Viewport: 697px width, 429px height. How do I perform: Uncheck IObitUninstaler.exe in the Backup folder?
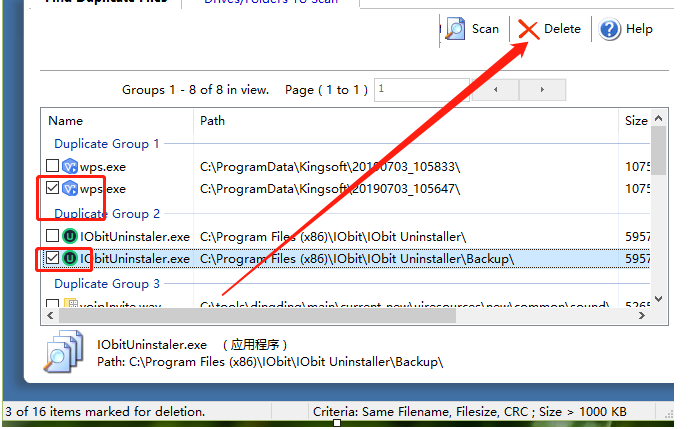point(52,257)
